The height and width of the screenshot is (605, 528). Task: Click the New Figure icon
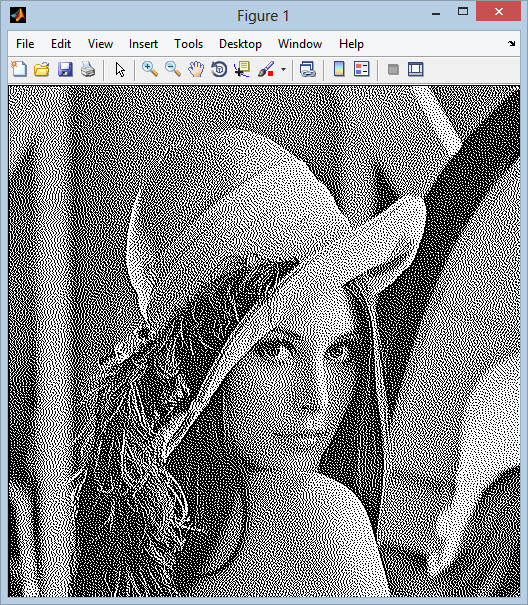coord(19,69)
